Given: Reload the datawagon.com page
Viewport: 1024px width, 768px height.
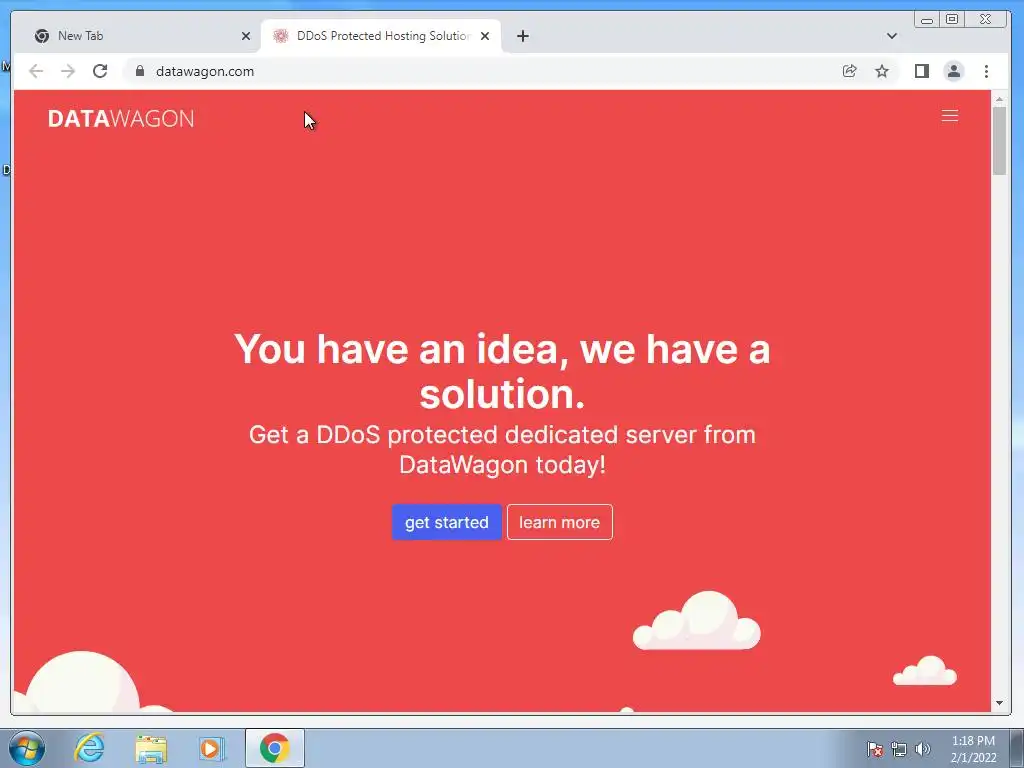Looking at the screenshot, I should tap(100, 71).
